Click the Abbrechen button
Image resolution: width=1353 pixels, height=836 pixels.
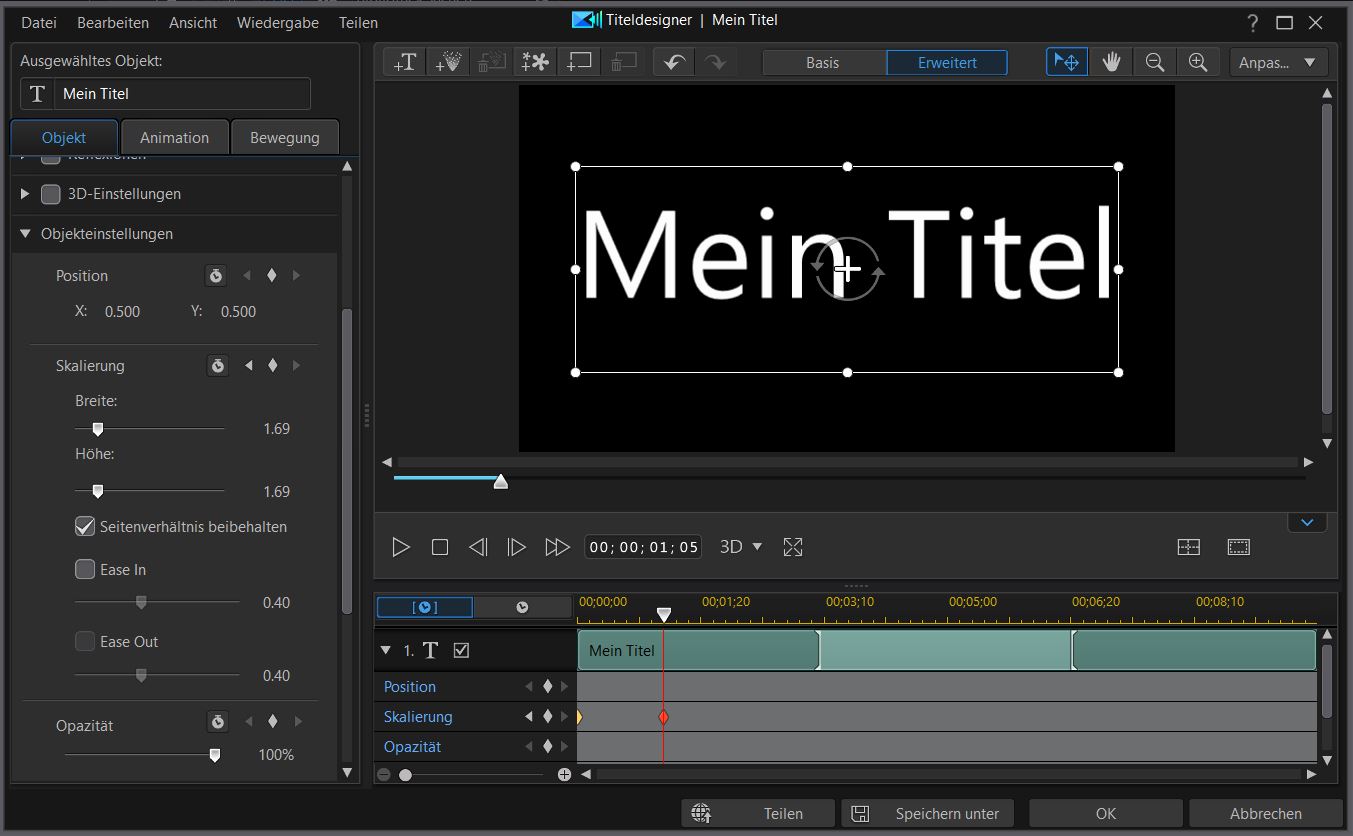pos(1265,813)
